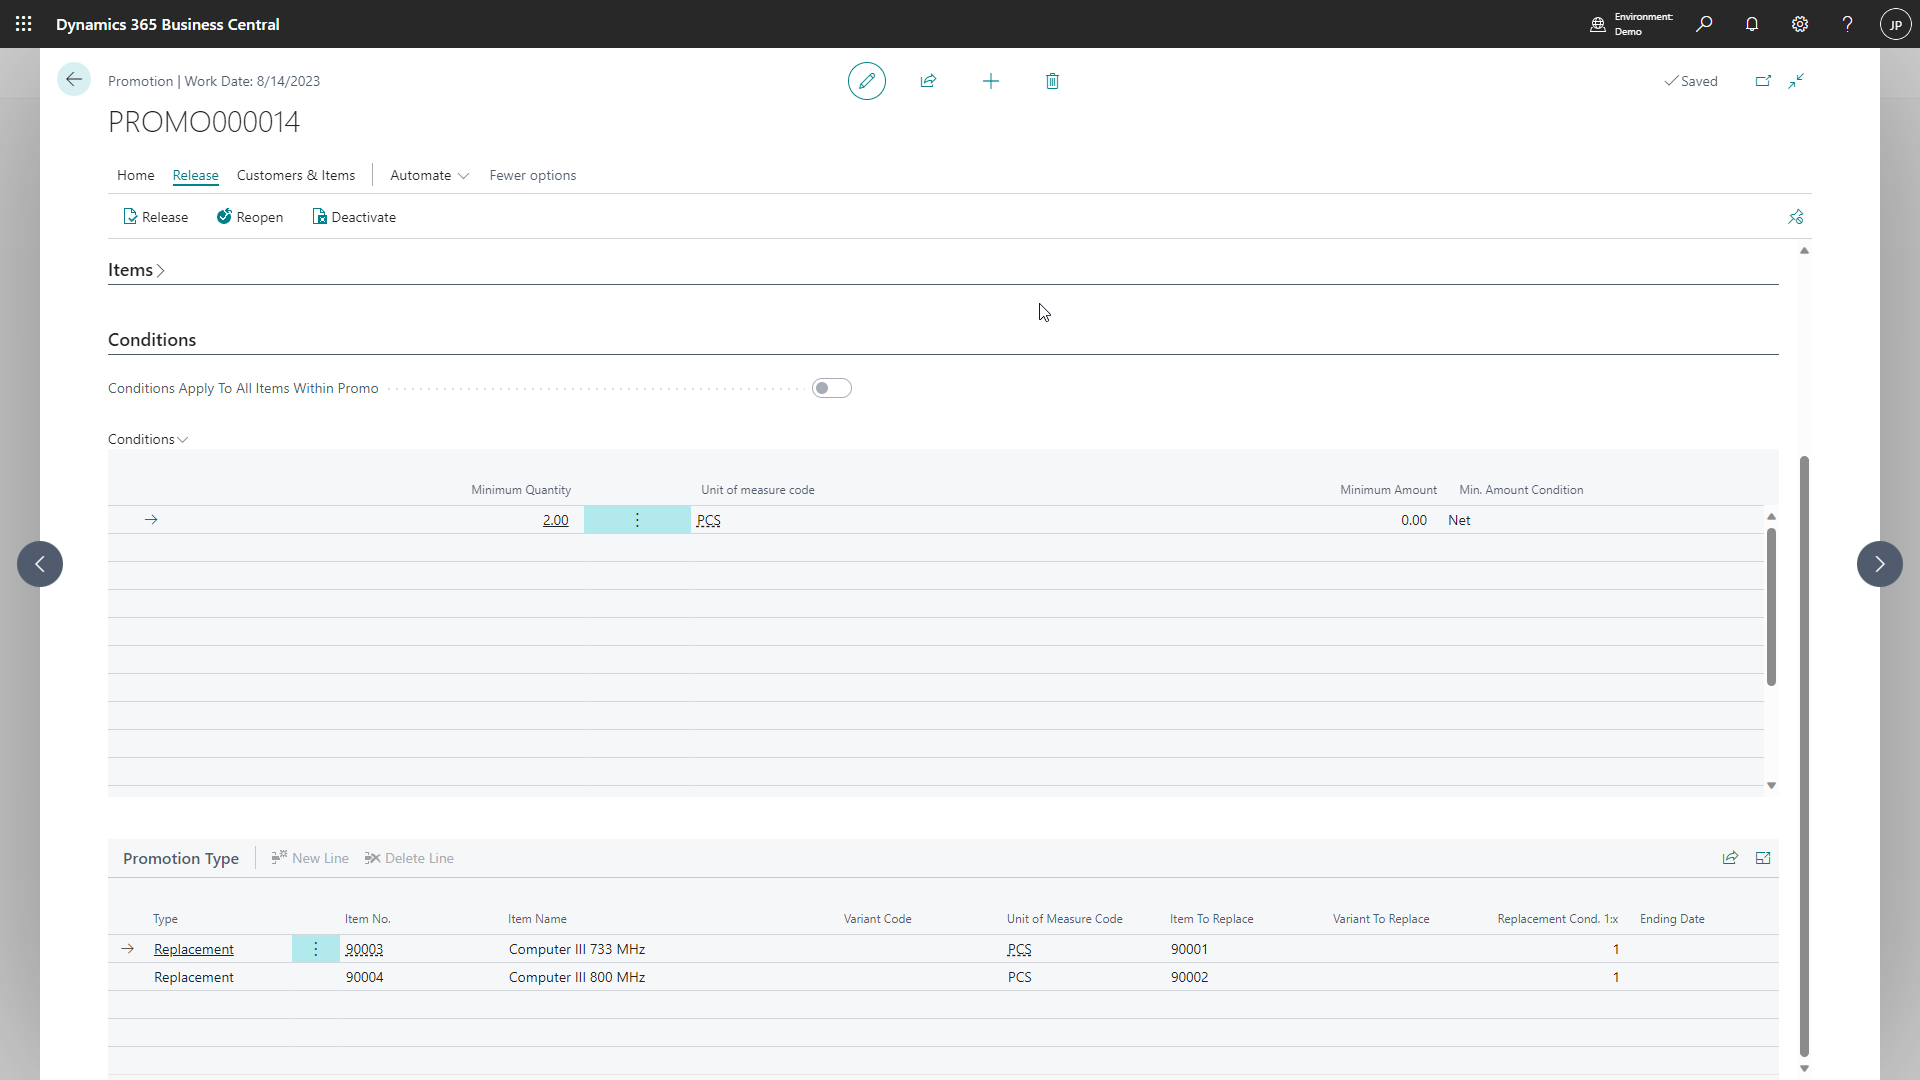Screen dimensions: 1920x1080
Task: Click Dynamics 365 Business Central title
Action: coord(168,24)
